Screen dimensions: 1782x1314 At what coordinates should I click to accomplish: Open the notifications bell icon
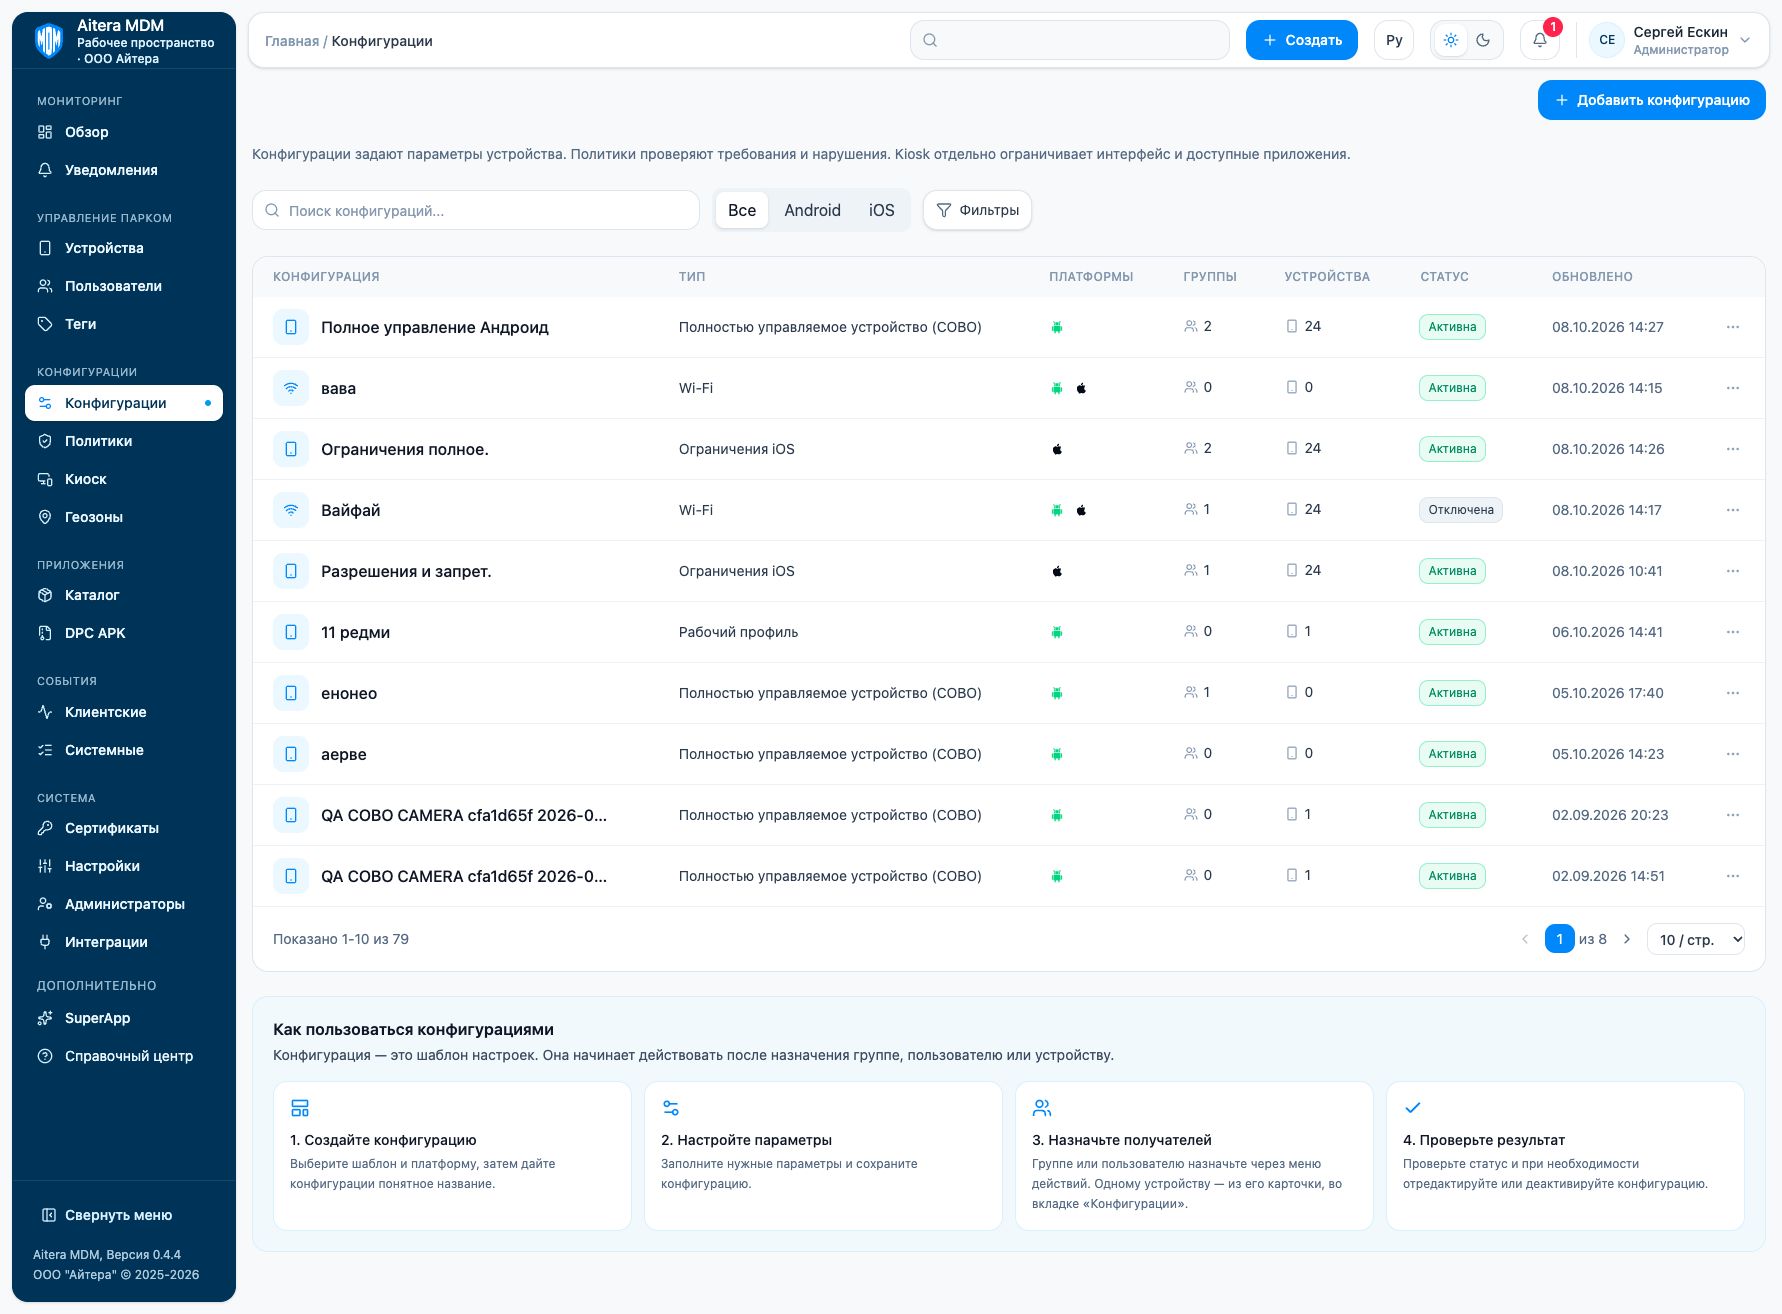(x=1539, y=41)
